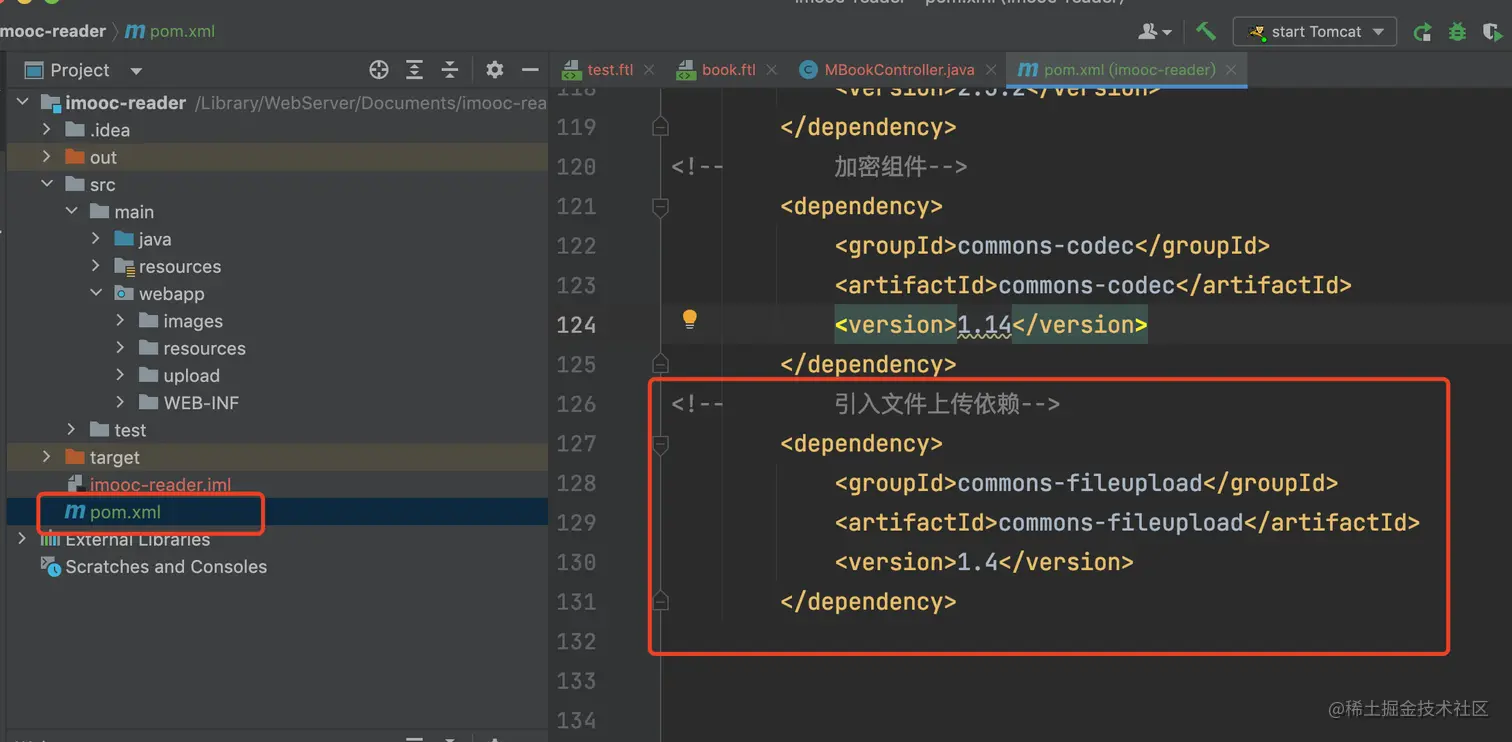Click the imooc-reader breadcrumb in navigation bar
This screenshot has height=742, width=1512.
pos(53,31)
